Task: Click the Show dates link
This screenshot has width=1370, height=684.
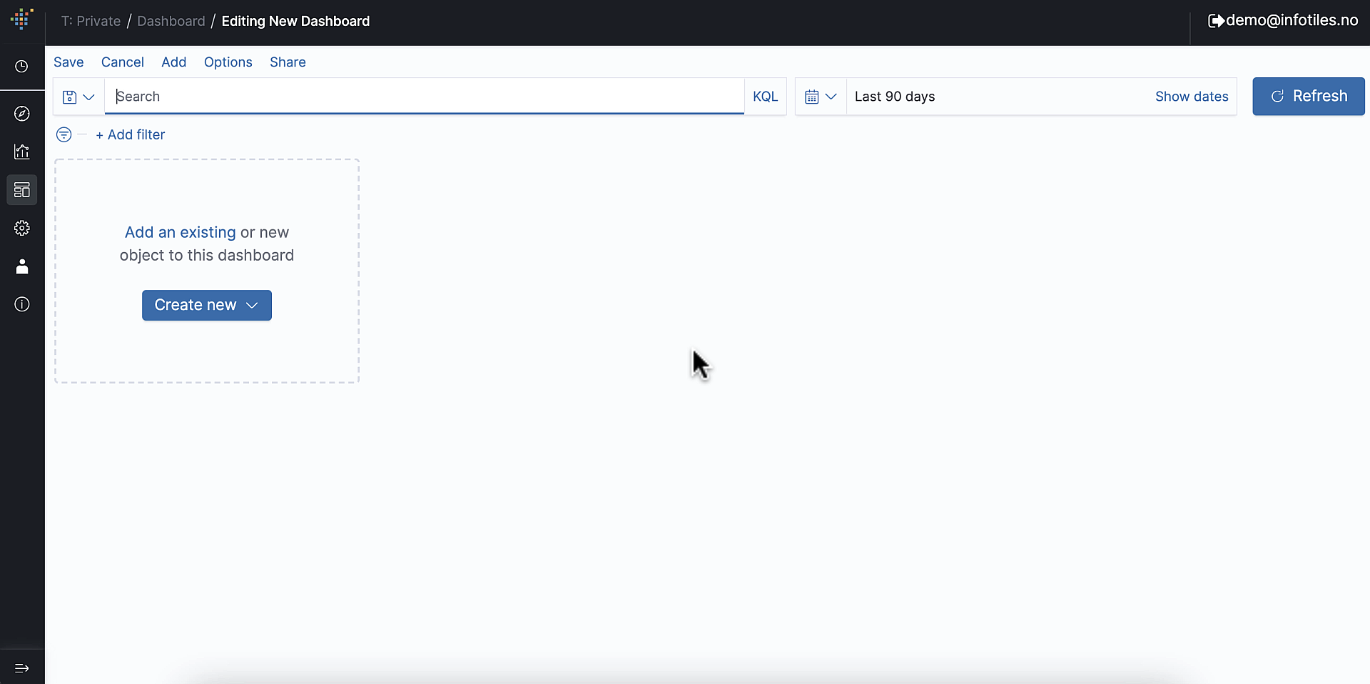Action: point(1192,97)
